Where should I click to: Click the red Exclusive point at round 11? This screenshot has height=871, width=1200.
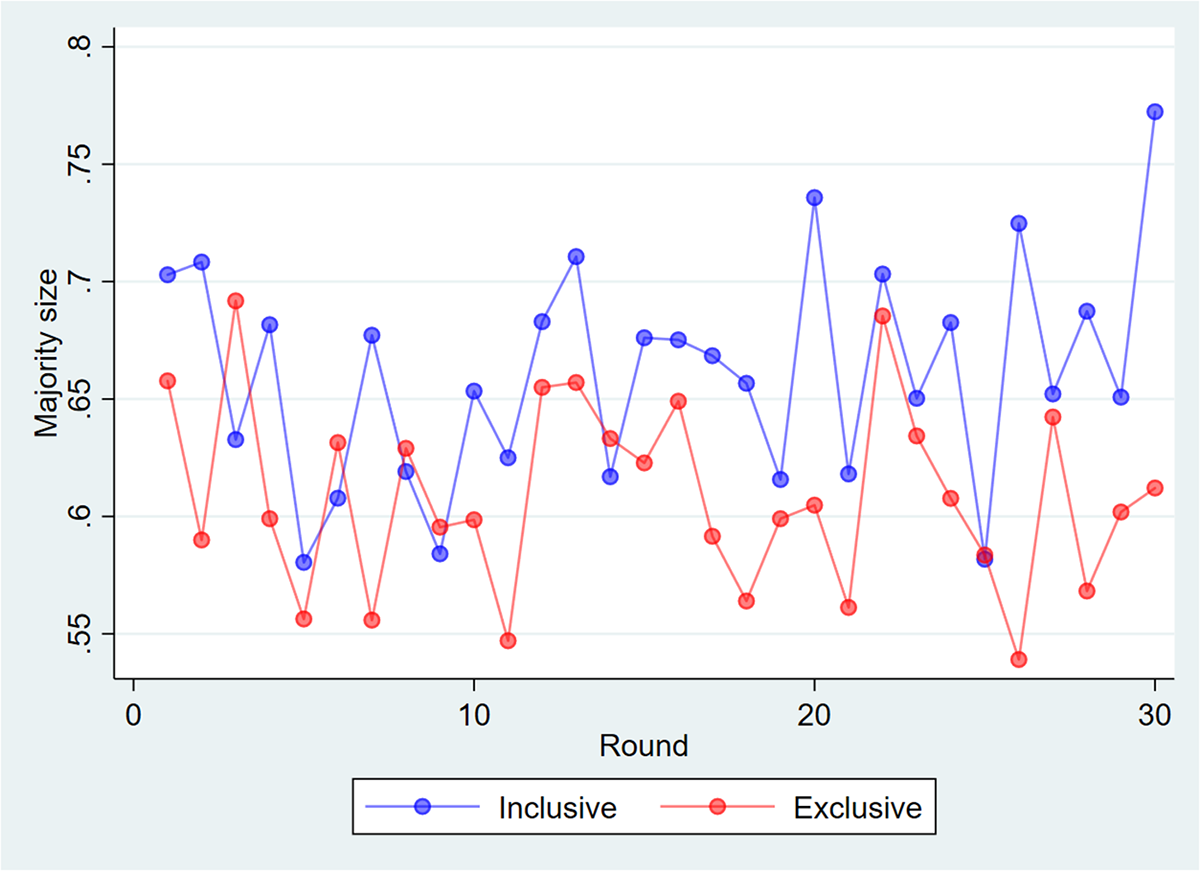coord(508,641)
